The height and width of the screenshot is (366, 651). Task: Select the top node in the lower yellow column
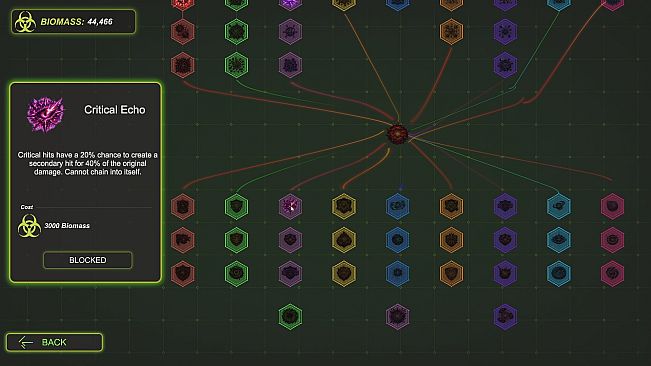[x=344, y=206]
